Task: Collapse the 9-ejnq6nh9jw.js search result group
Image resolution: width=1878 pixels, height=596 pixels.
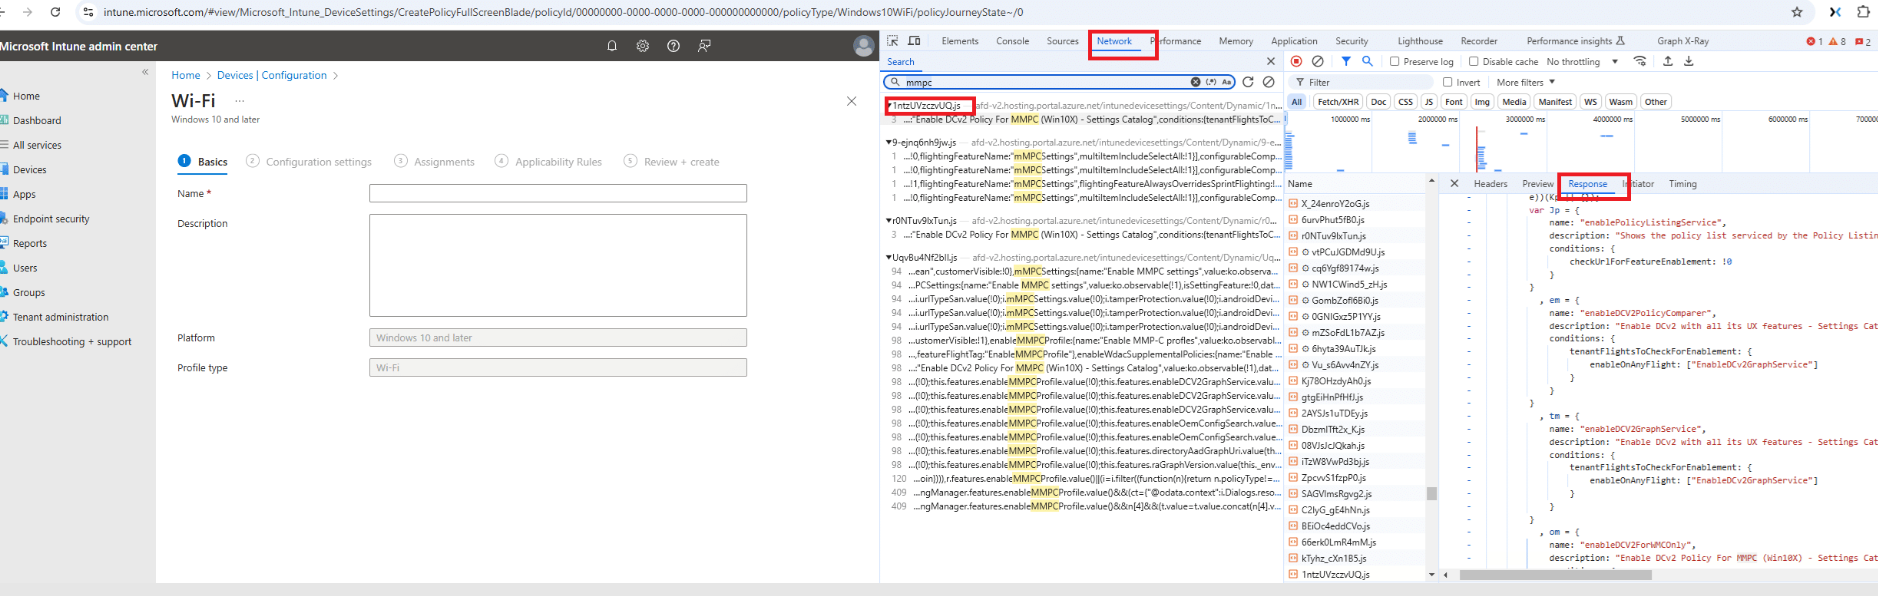Action: [889, 142]
